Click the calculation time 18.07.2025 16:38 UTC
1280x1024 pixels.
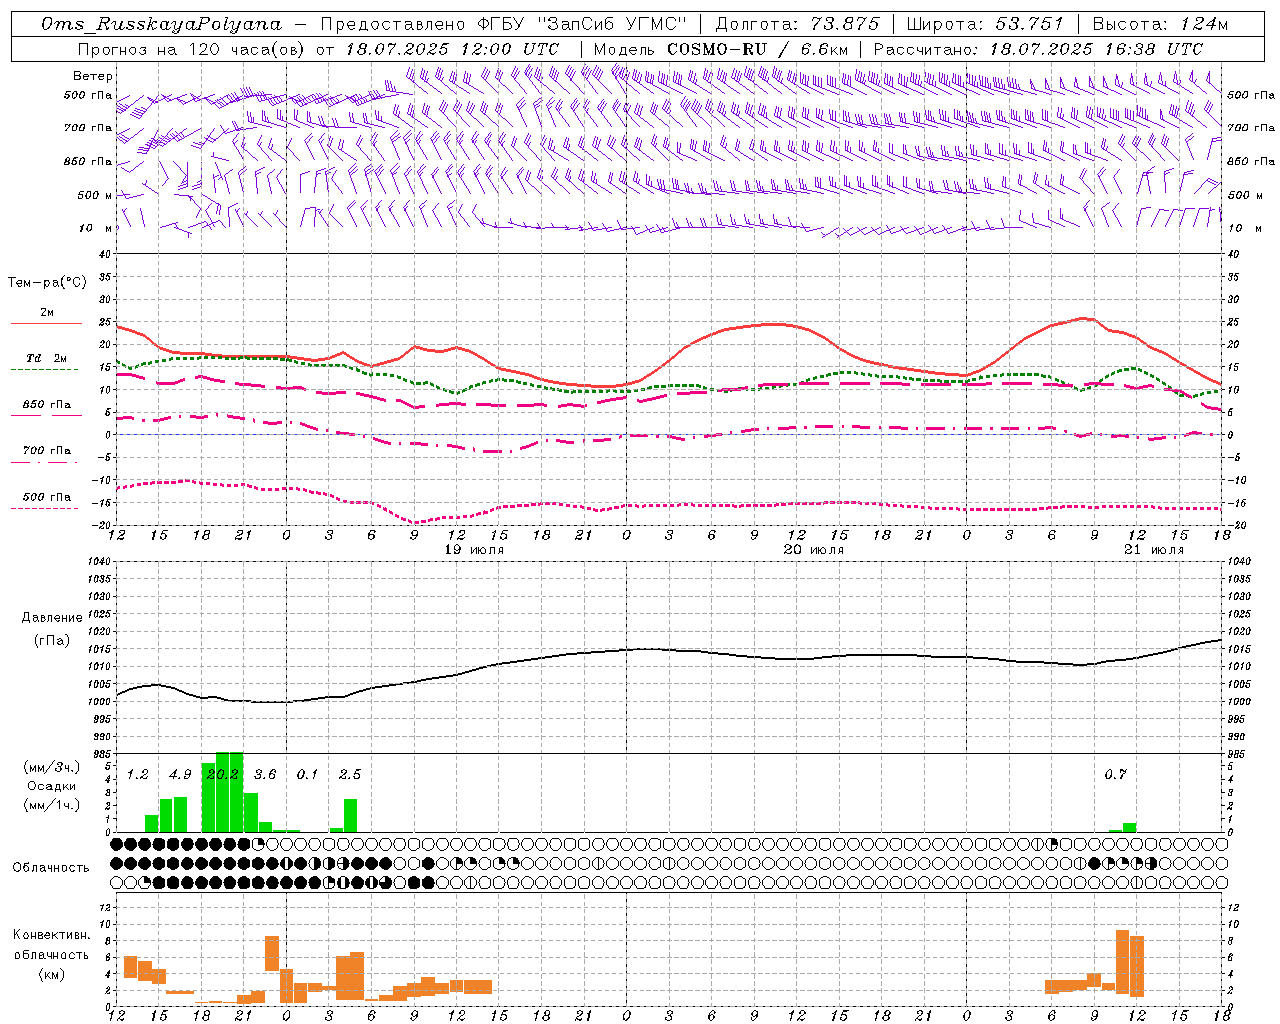point(1096,49)
